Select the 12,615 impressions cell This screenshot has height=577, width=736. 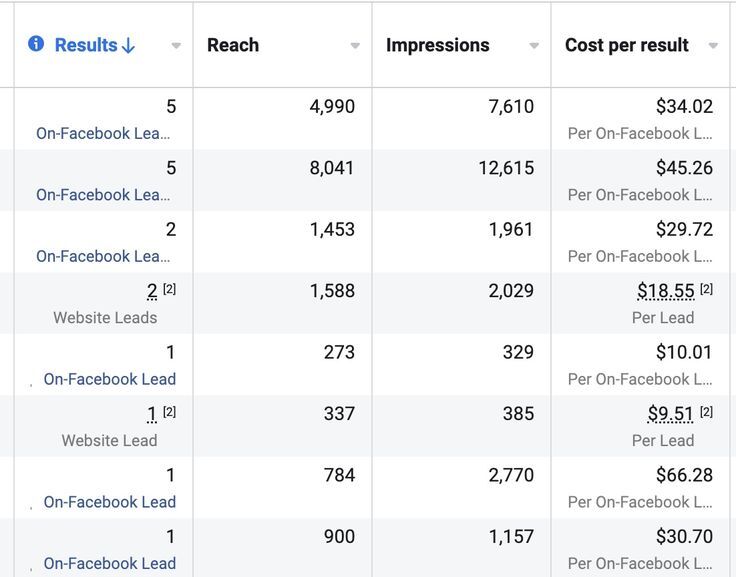click(x=506, y=168)
